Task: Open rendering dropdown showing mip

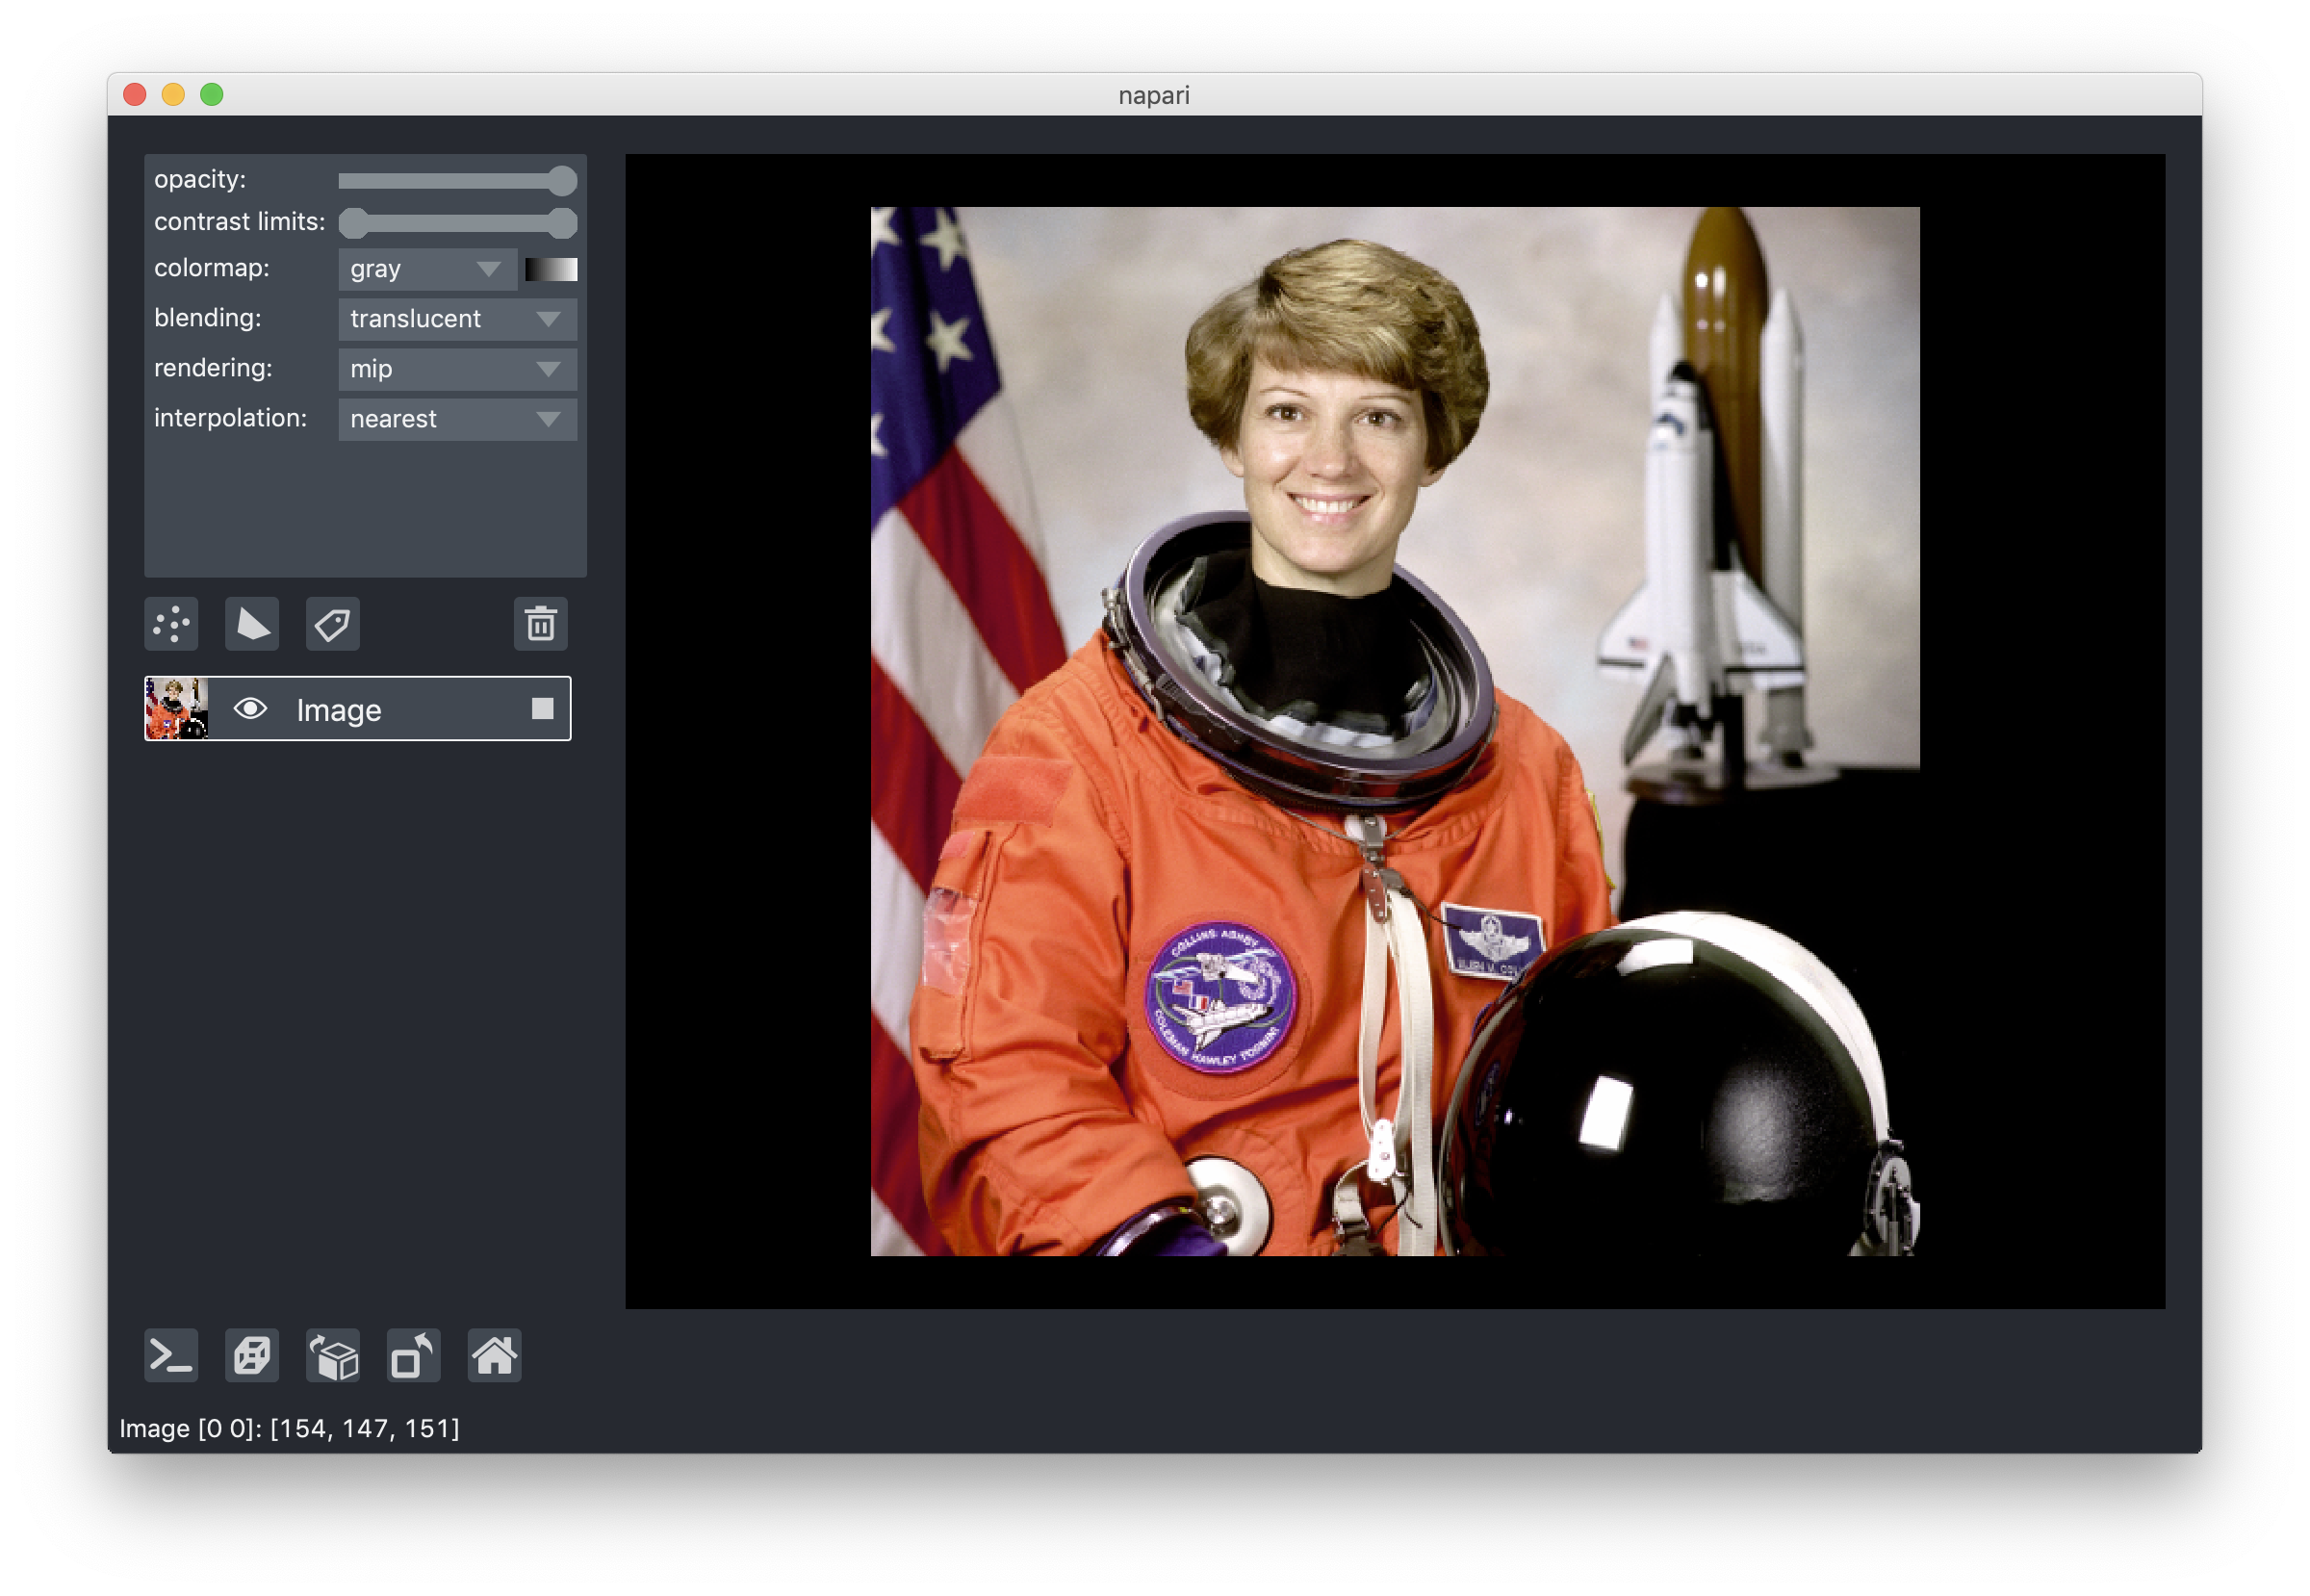Action: (x=457, y=369)
